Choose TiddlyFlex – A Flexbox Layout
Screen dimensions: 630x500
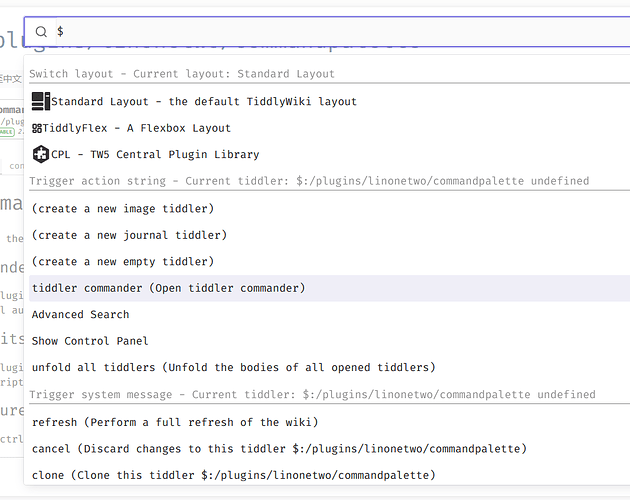click(329, 128)
